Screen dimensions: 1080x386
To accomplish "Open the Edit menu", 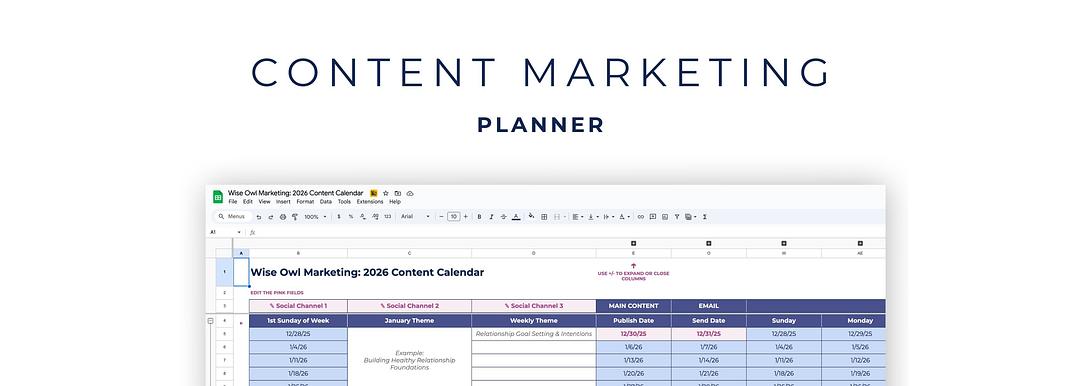I will [x=248, y=202].
